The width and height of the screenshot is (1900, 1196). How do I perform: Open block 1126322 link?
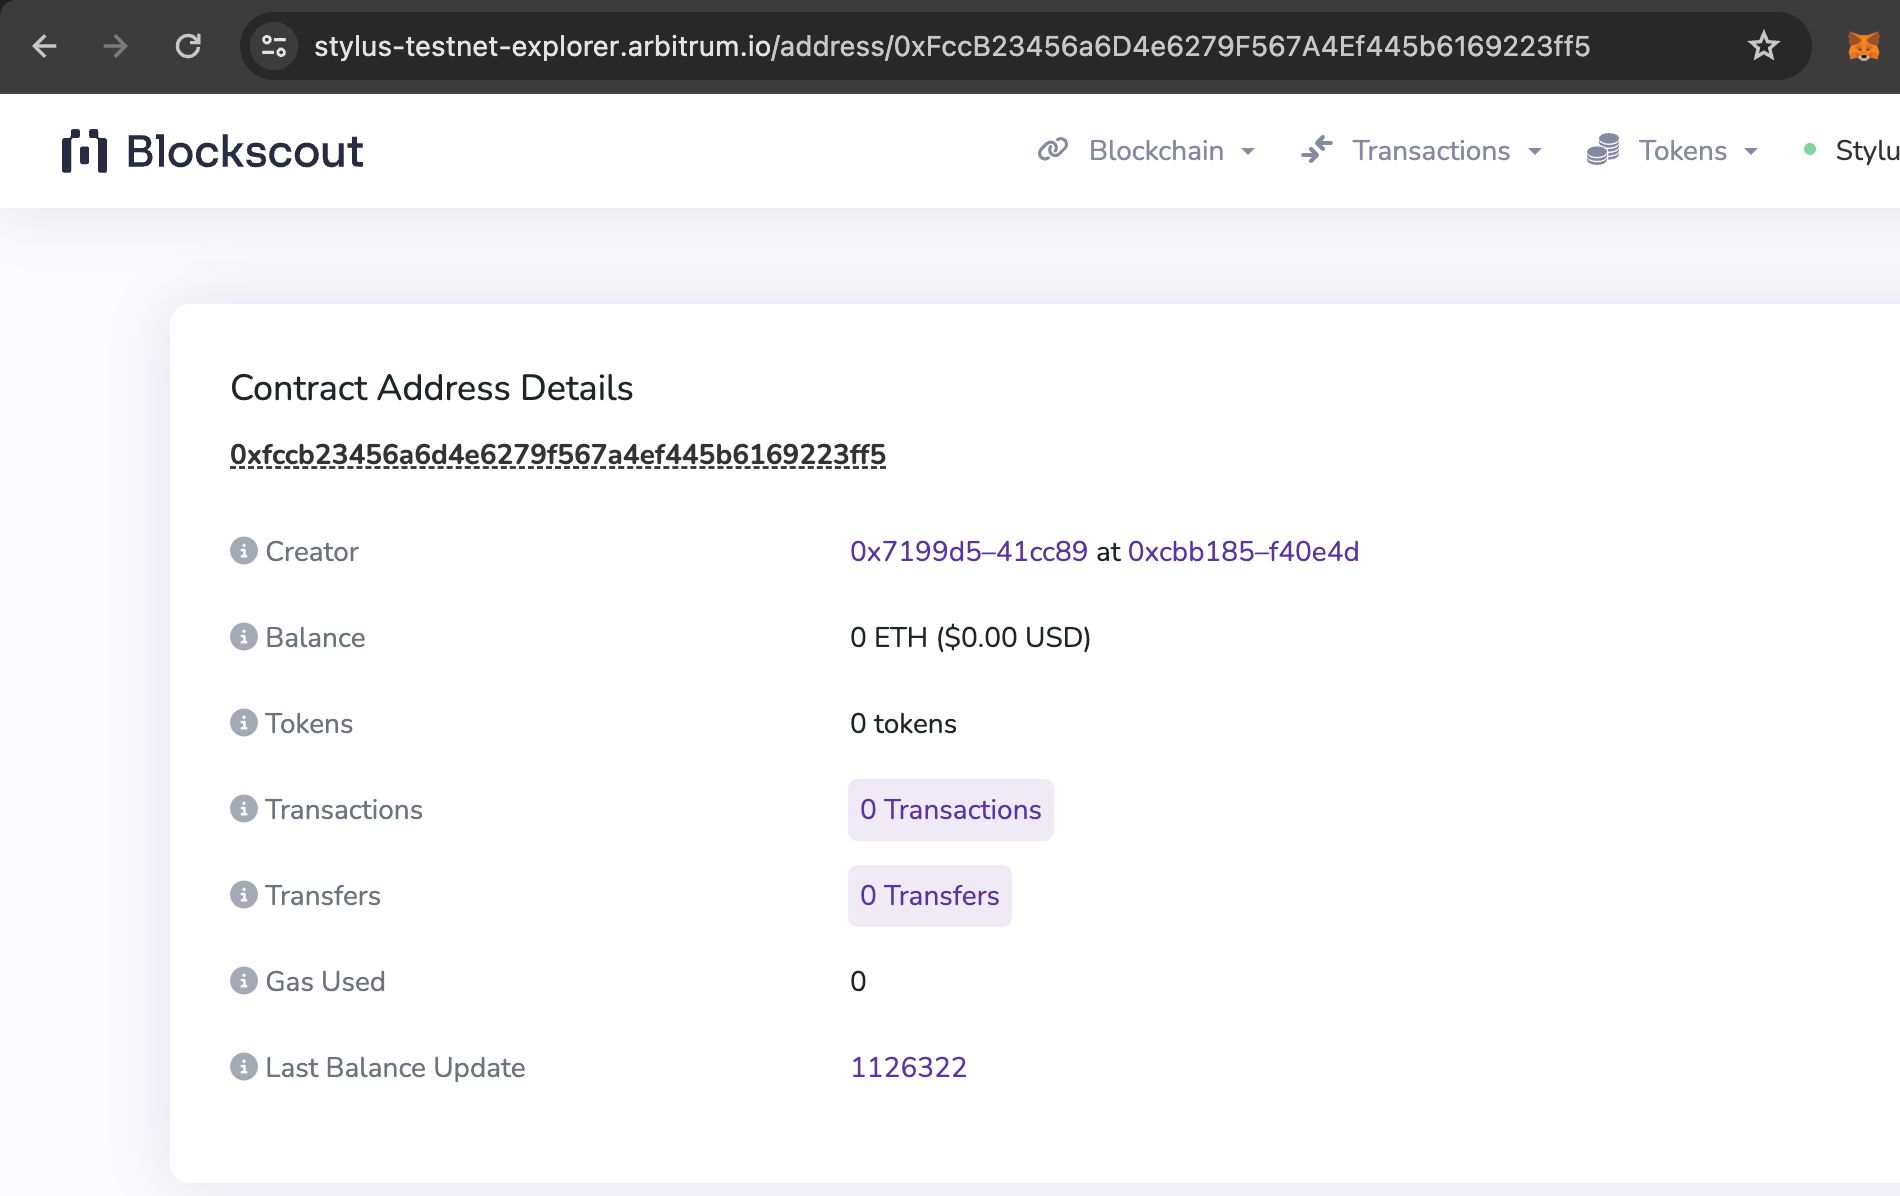(908, 1067)
